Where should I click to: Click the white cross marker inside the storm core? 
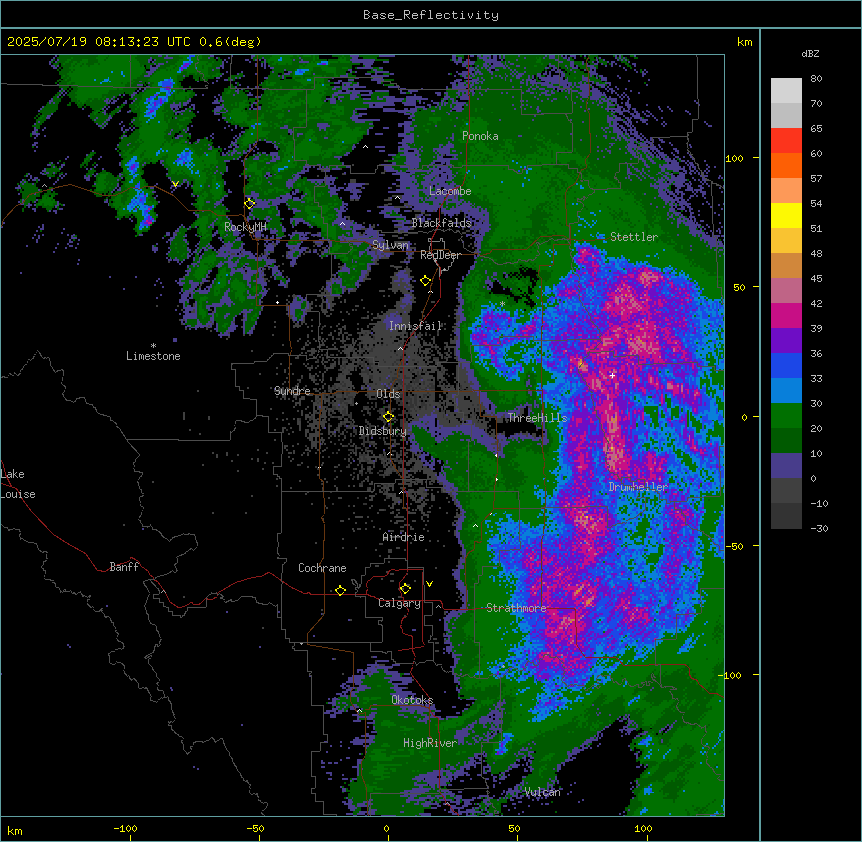[612, 375]
